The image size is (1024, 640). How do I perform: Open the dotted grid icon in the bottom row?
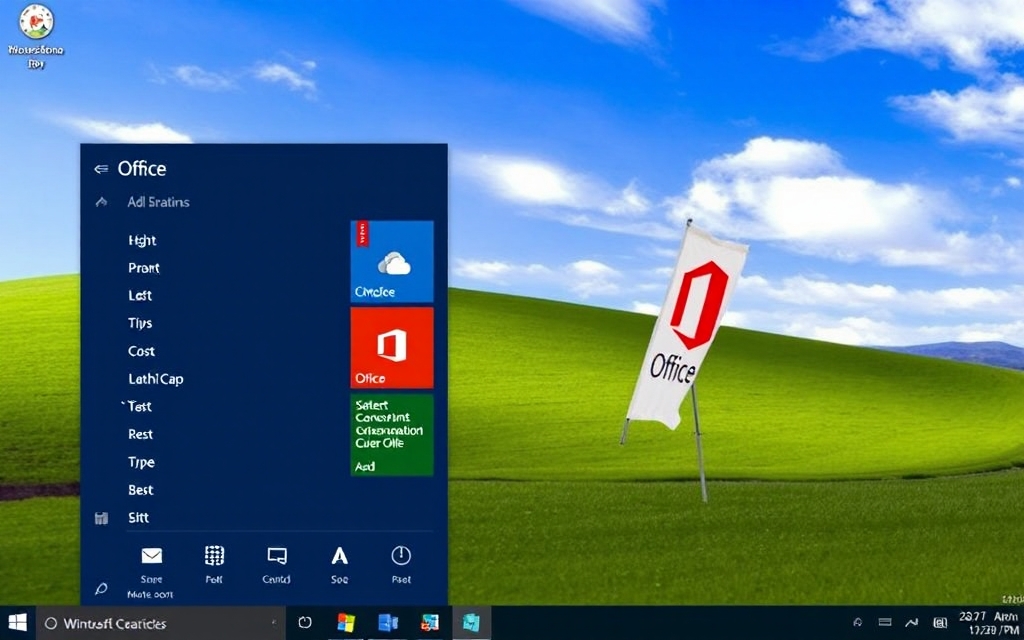pyautogui.click(x=214, y=556)
